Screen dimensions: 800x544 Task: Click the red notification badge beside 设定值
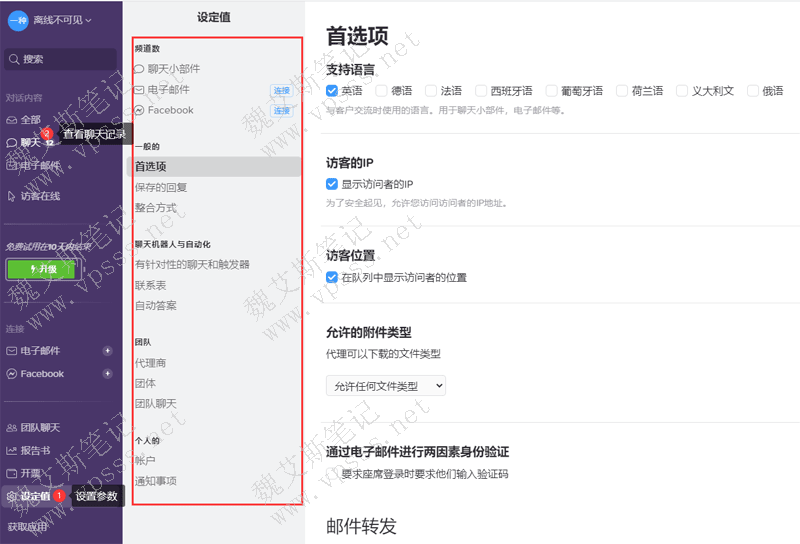pos(59,495)
